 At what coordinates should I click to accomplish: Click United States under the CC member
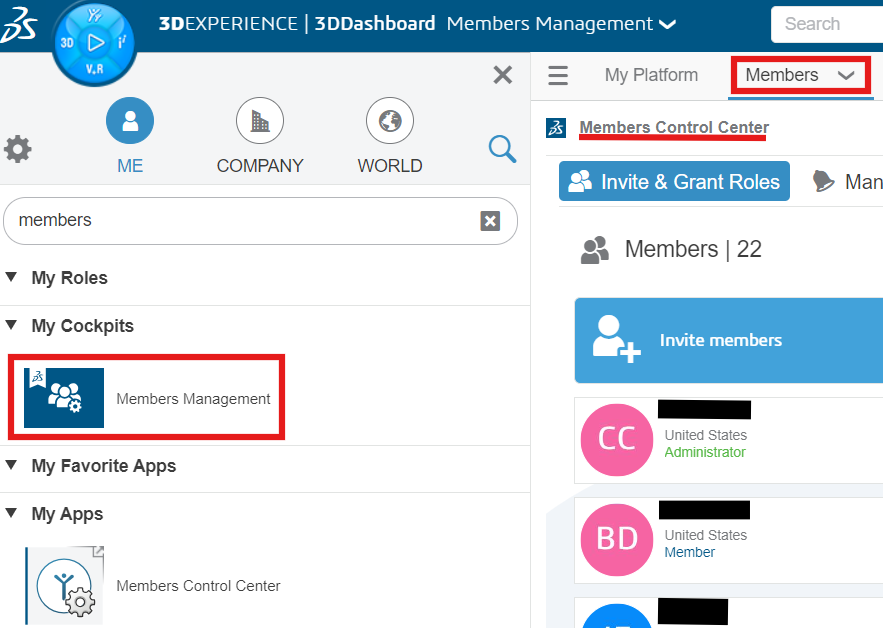706,435
